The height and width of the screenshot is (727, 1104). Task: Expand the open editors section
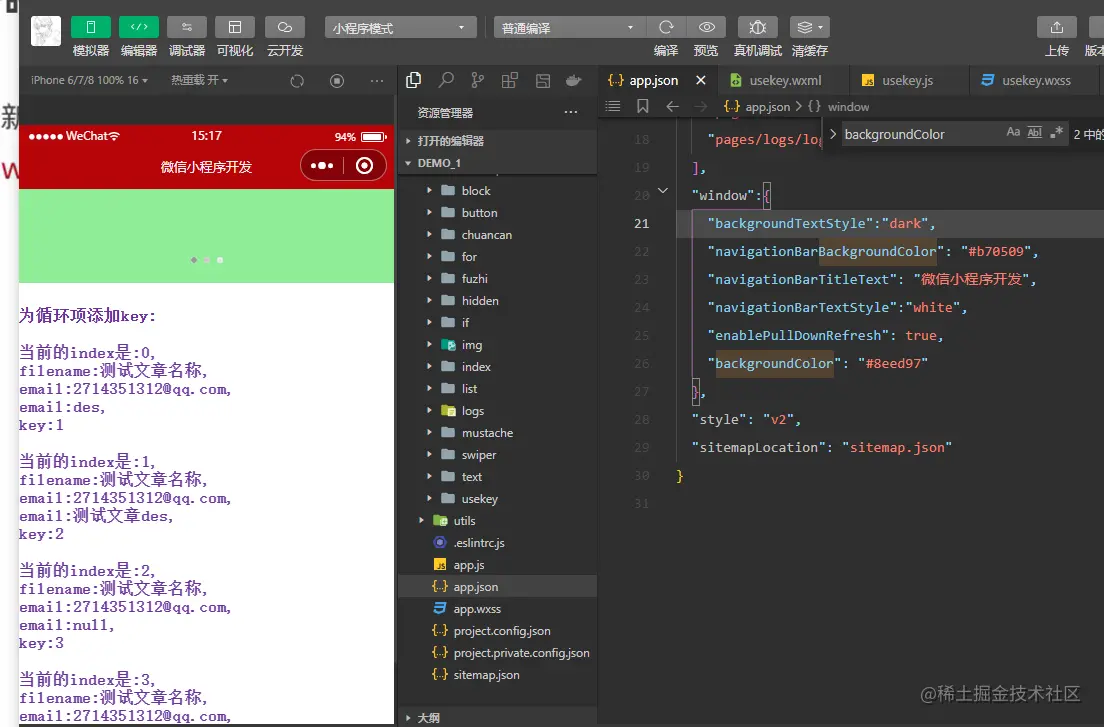tap(498, 141)
